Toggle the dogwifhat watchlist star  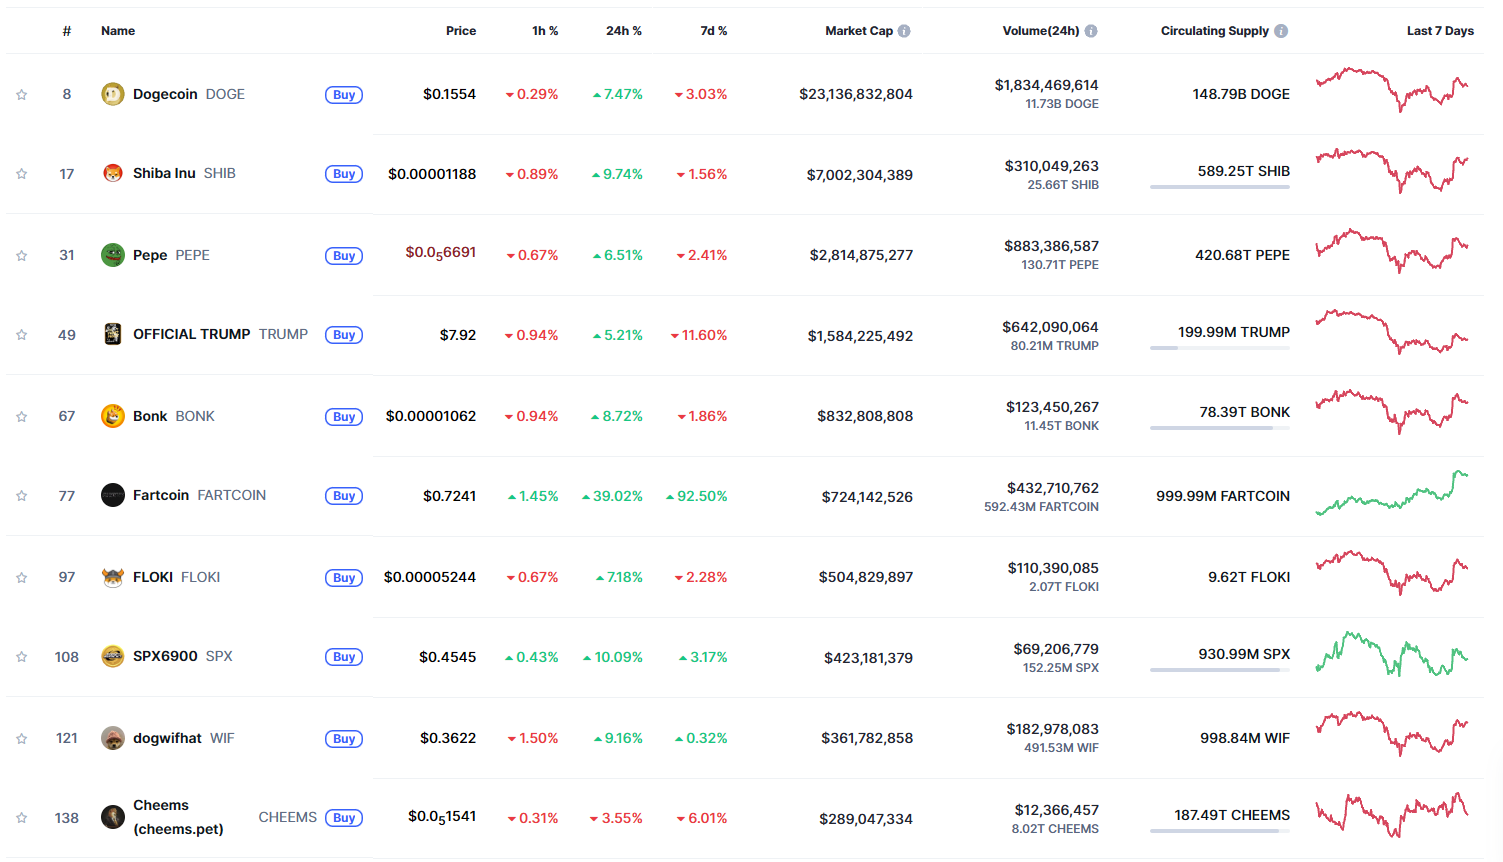point(21,739)
